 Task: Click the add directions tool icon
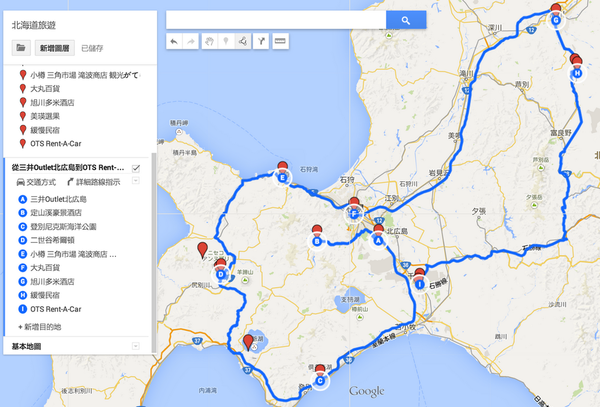(261, 42)
